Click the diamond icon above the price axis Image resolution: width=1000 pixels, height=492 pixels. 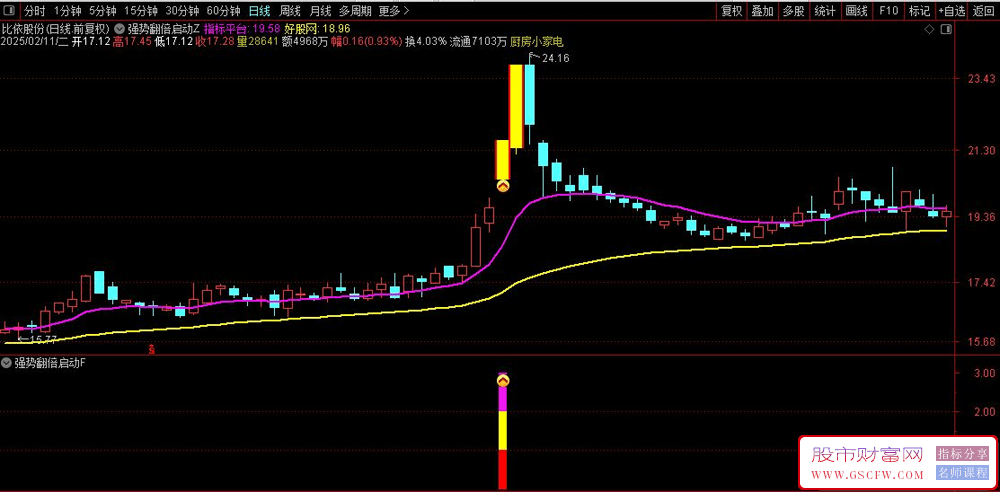[x=929, y=31]
